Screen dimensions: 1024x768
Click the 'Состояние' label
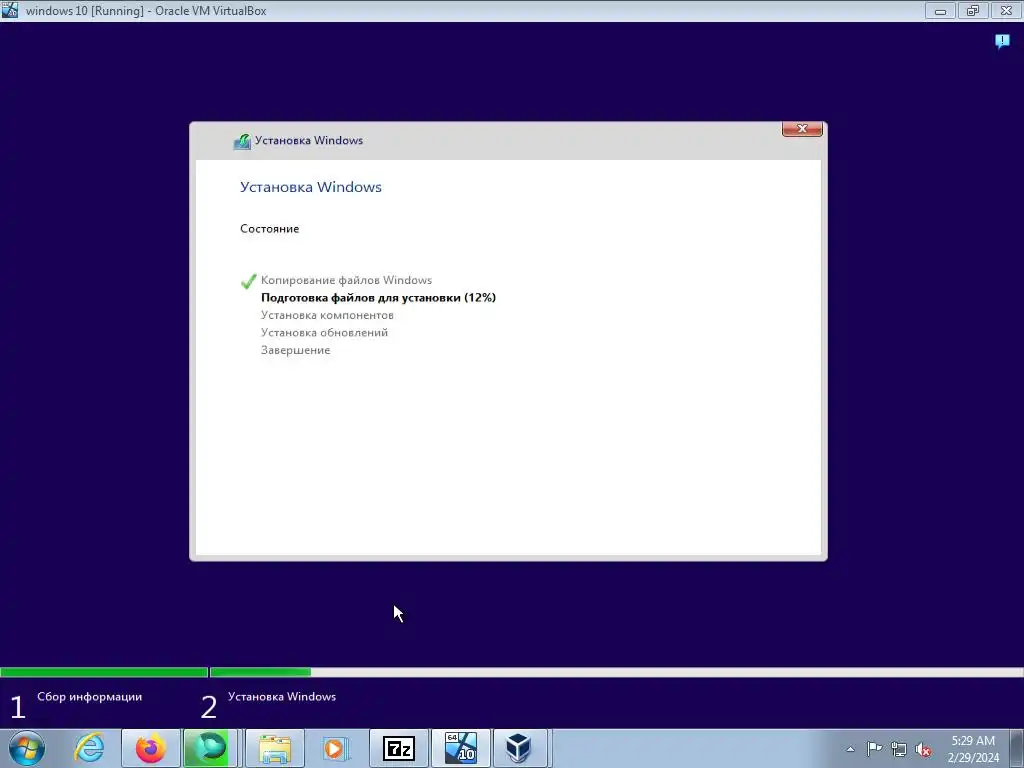pos(270,229)
